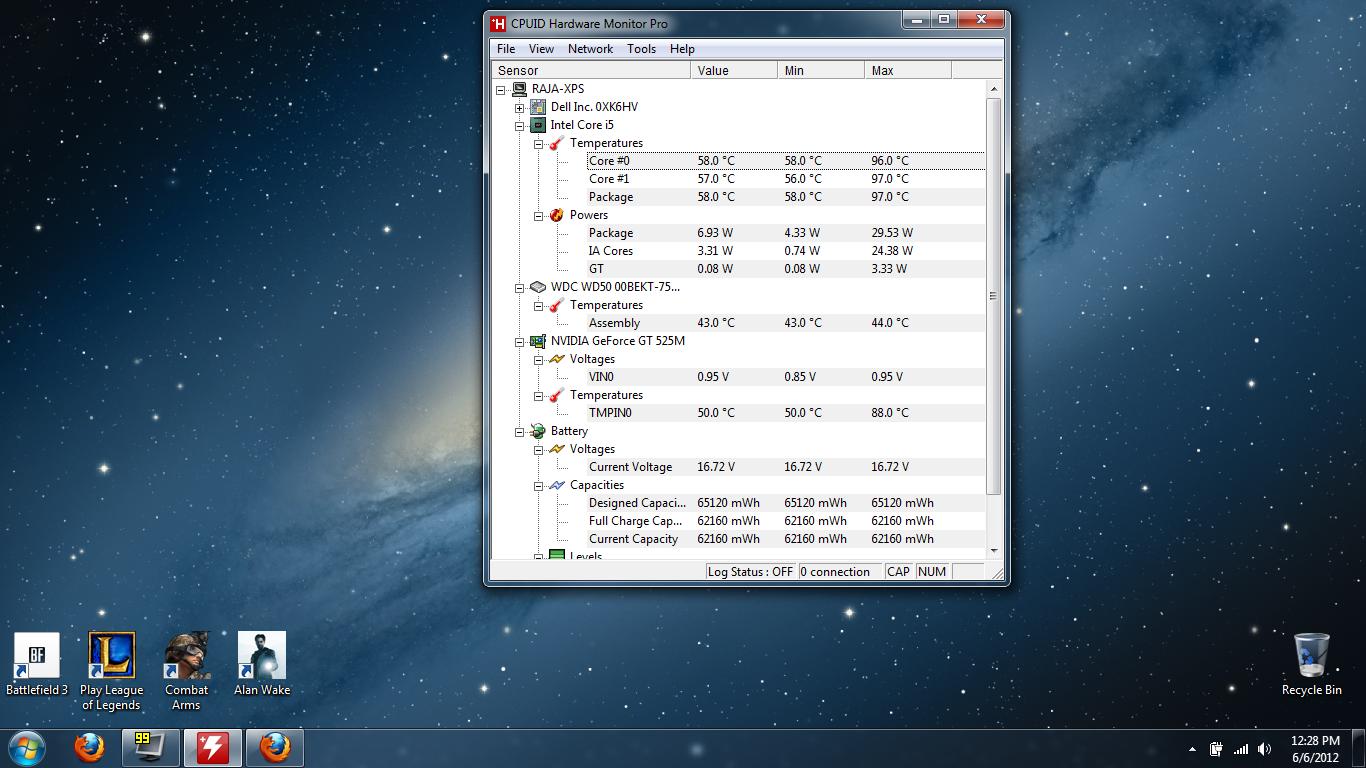Click the NVIDIA GeForce GT 525M card icon
Image resolution: width=1366 pixels, height=768 pixels.
538,341
